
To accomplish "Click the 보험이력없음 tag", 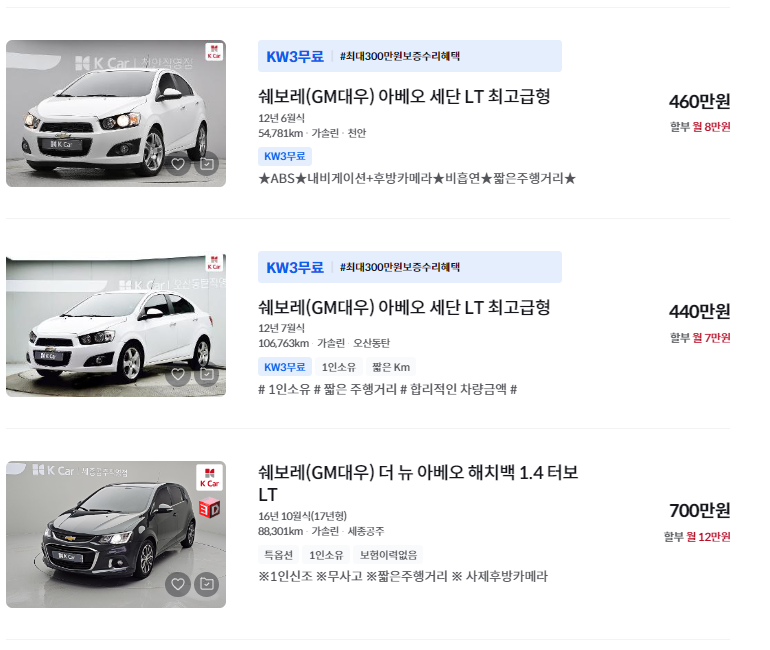I will (388, 555).
